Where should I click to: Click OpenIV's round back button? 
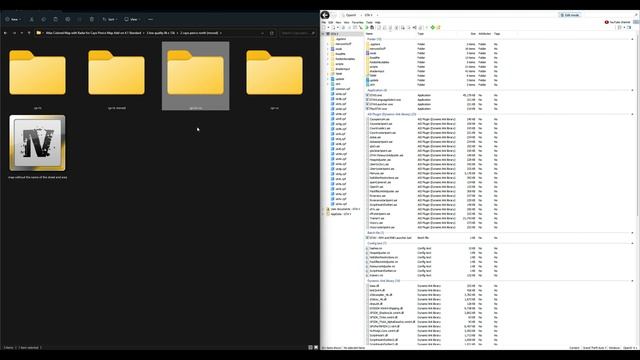pos(325,15)
